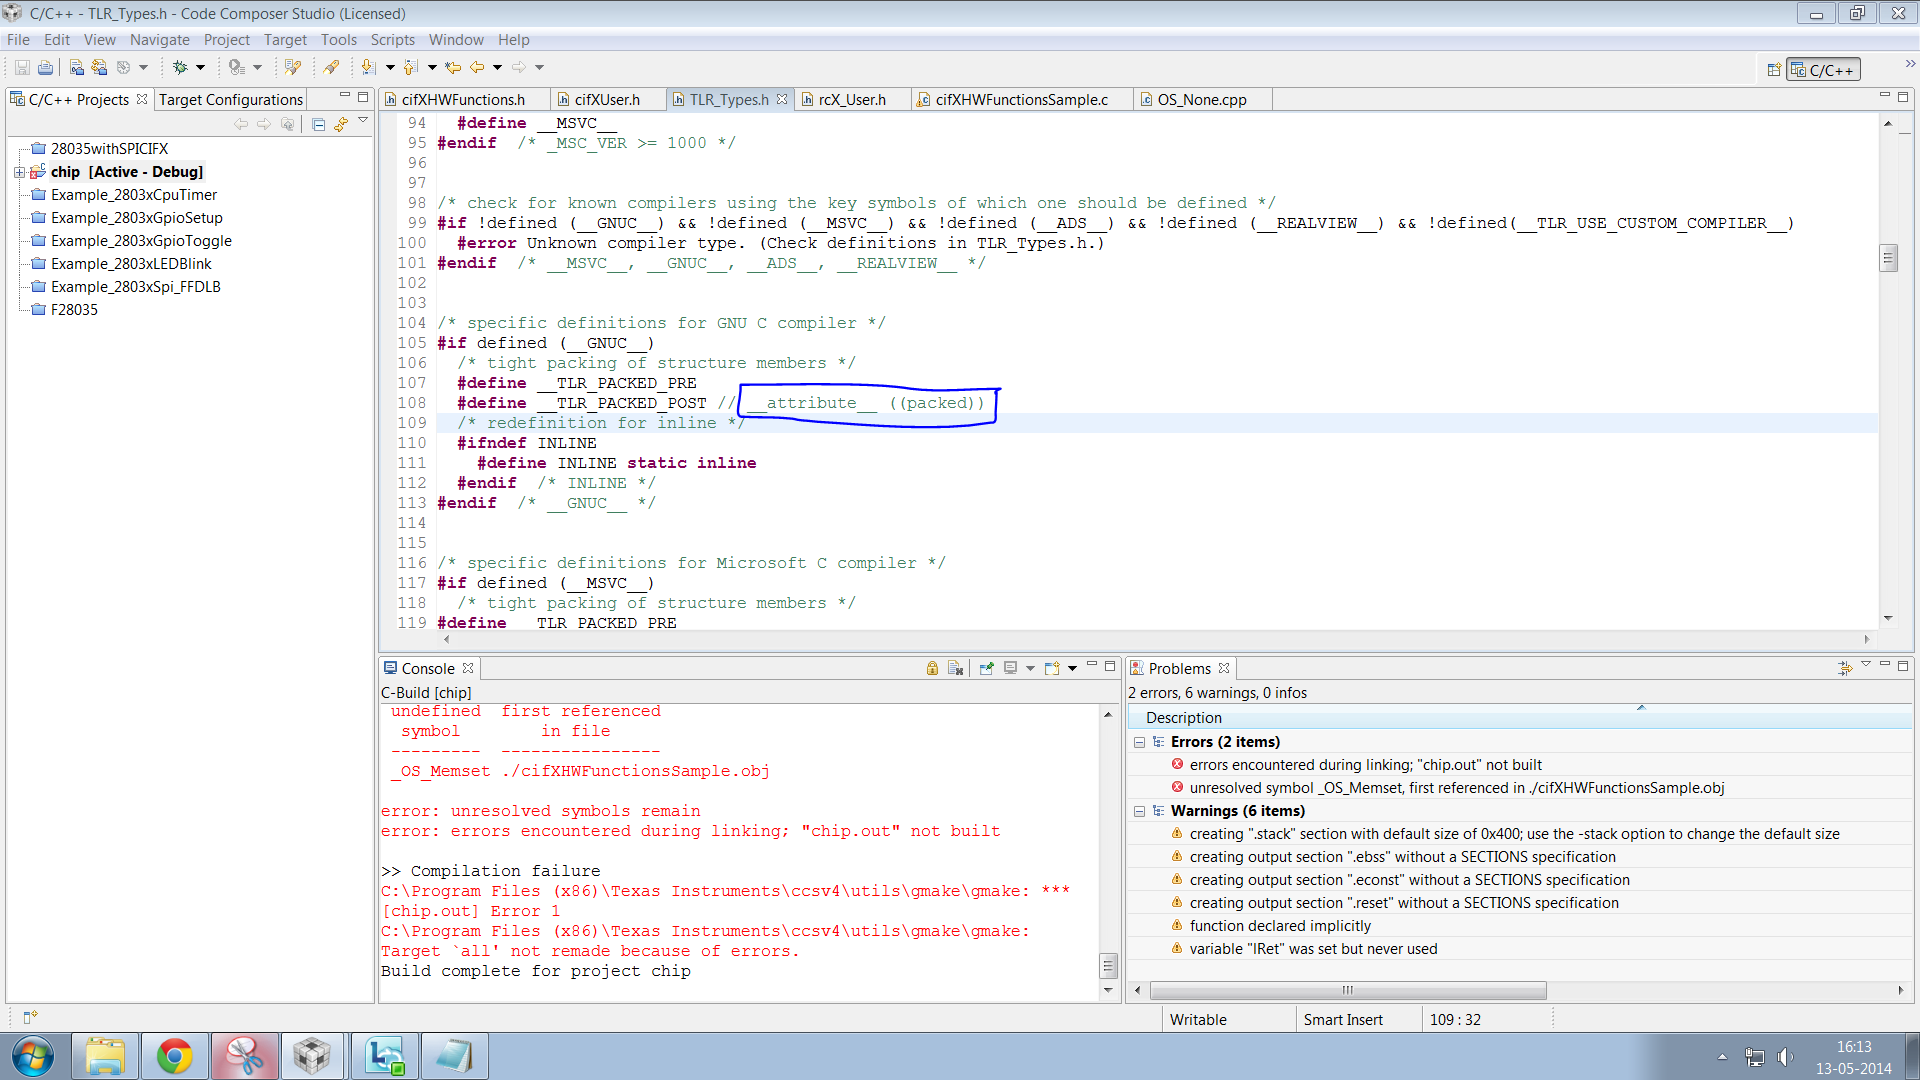Open the Back navigation history dropdown
Viewport: 1920px width, 1080px height.
pos(497,67)
